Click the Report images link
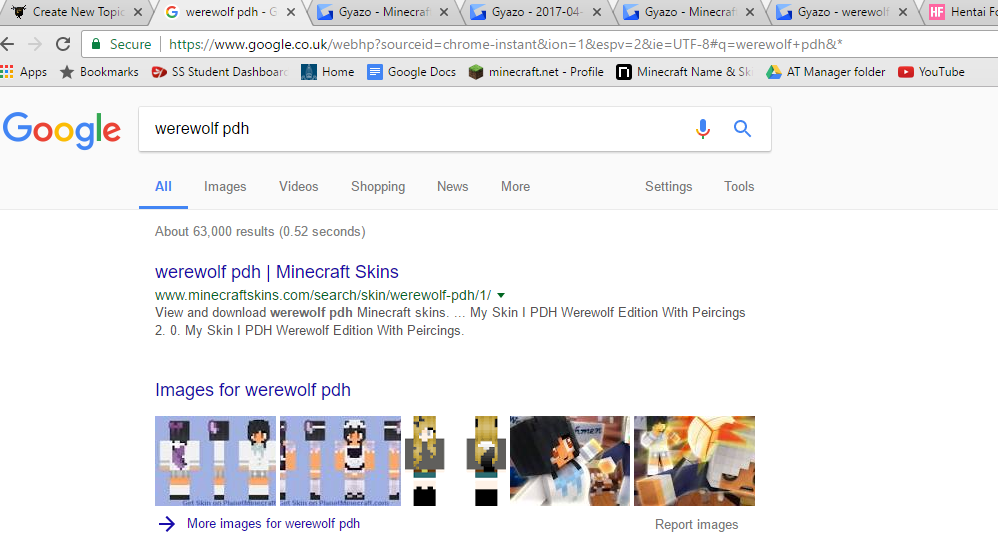 click(x=696, y=525)
